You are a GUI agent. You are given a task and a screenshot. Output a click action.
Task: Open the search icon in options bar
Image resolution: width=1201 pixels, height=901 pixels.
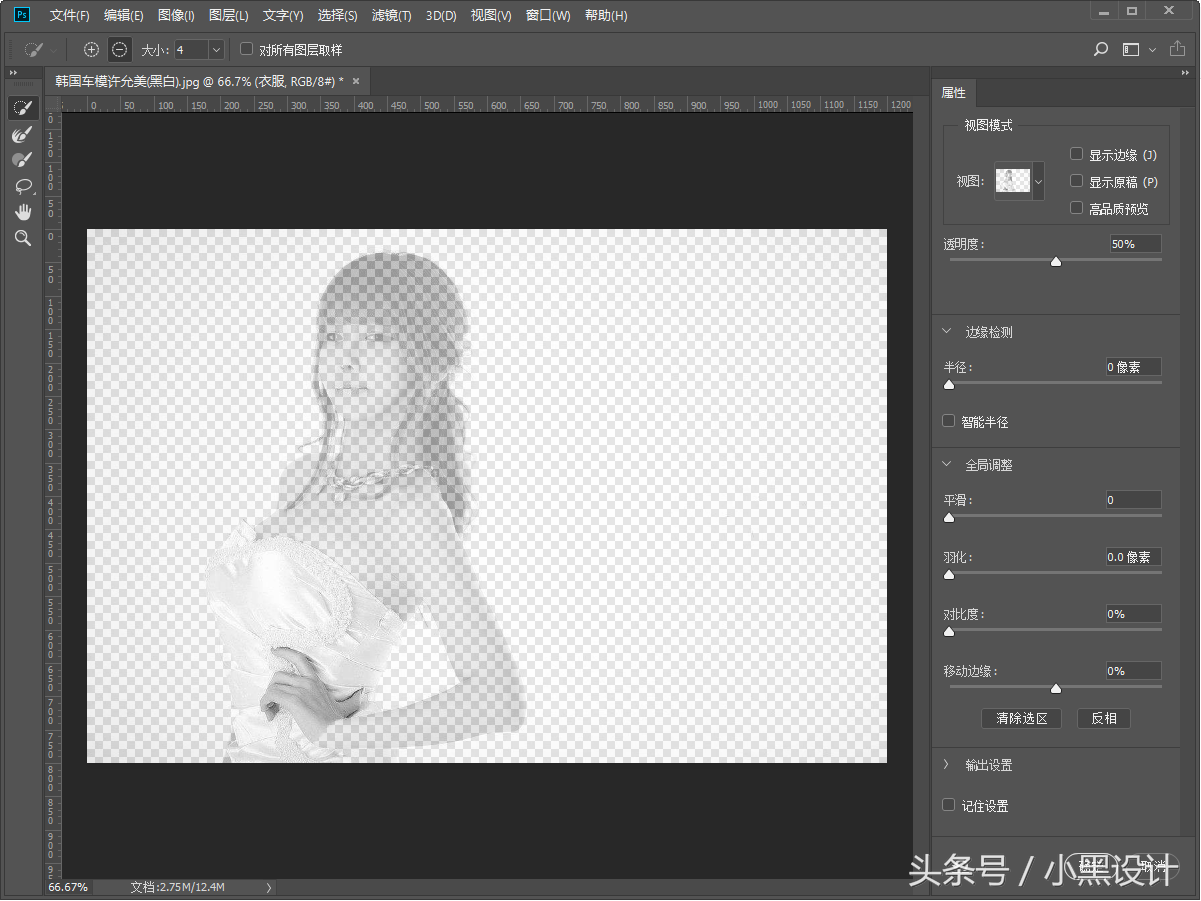point(1101,49)
